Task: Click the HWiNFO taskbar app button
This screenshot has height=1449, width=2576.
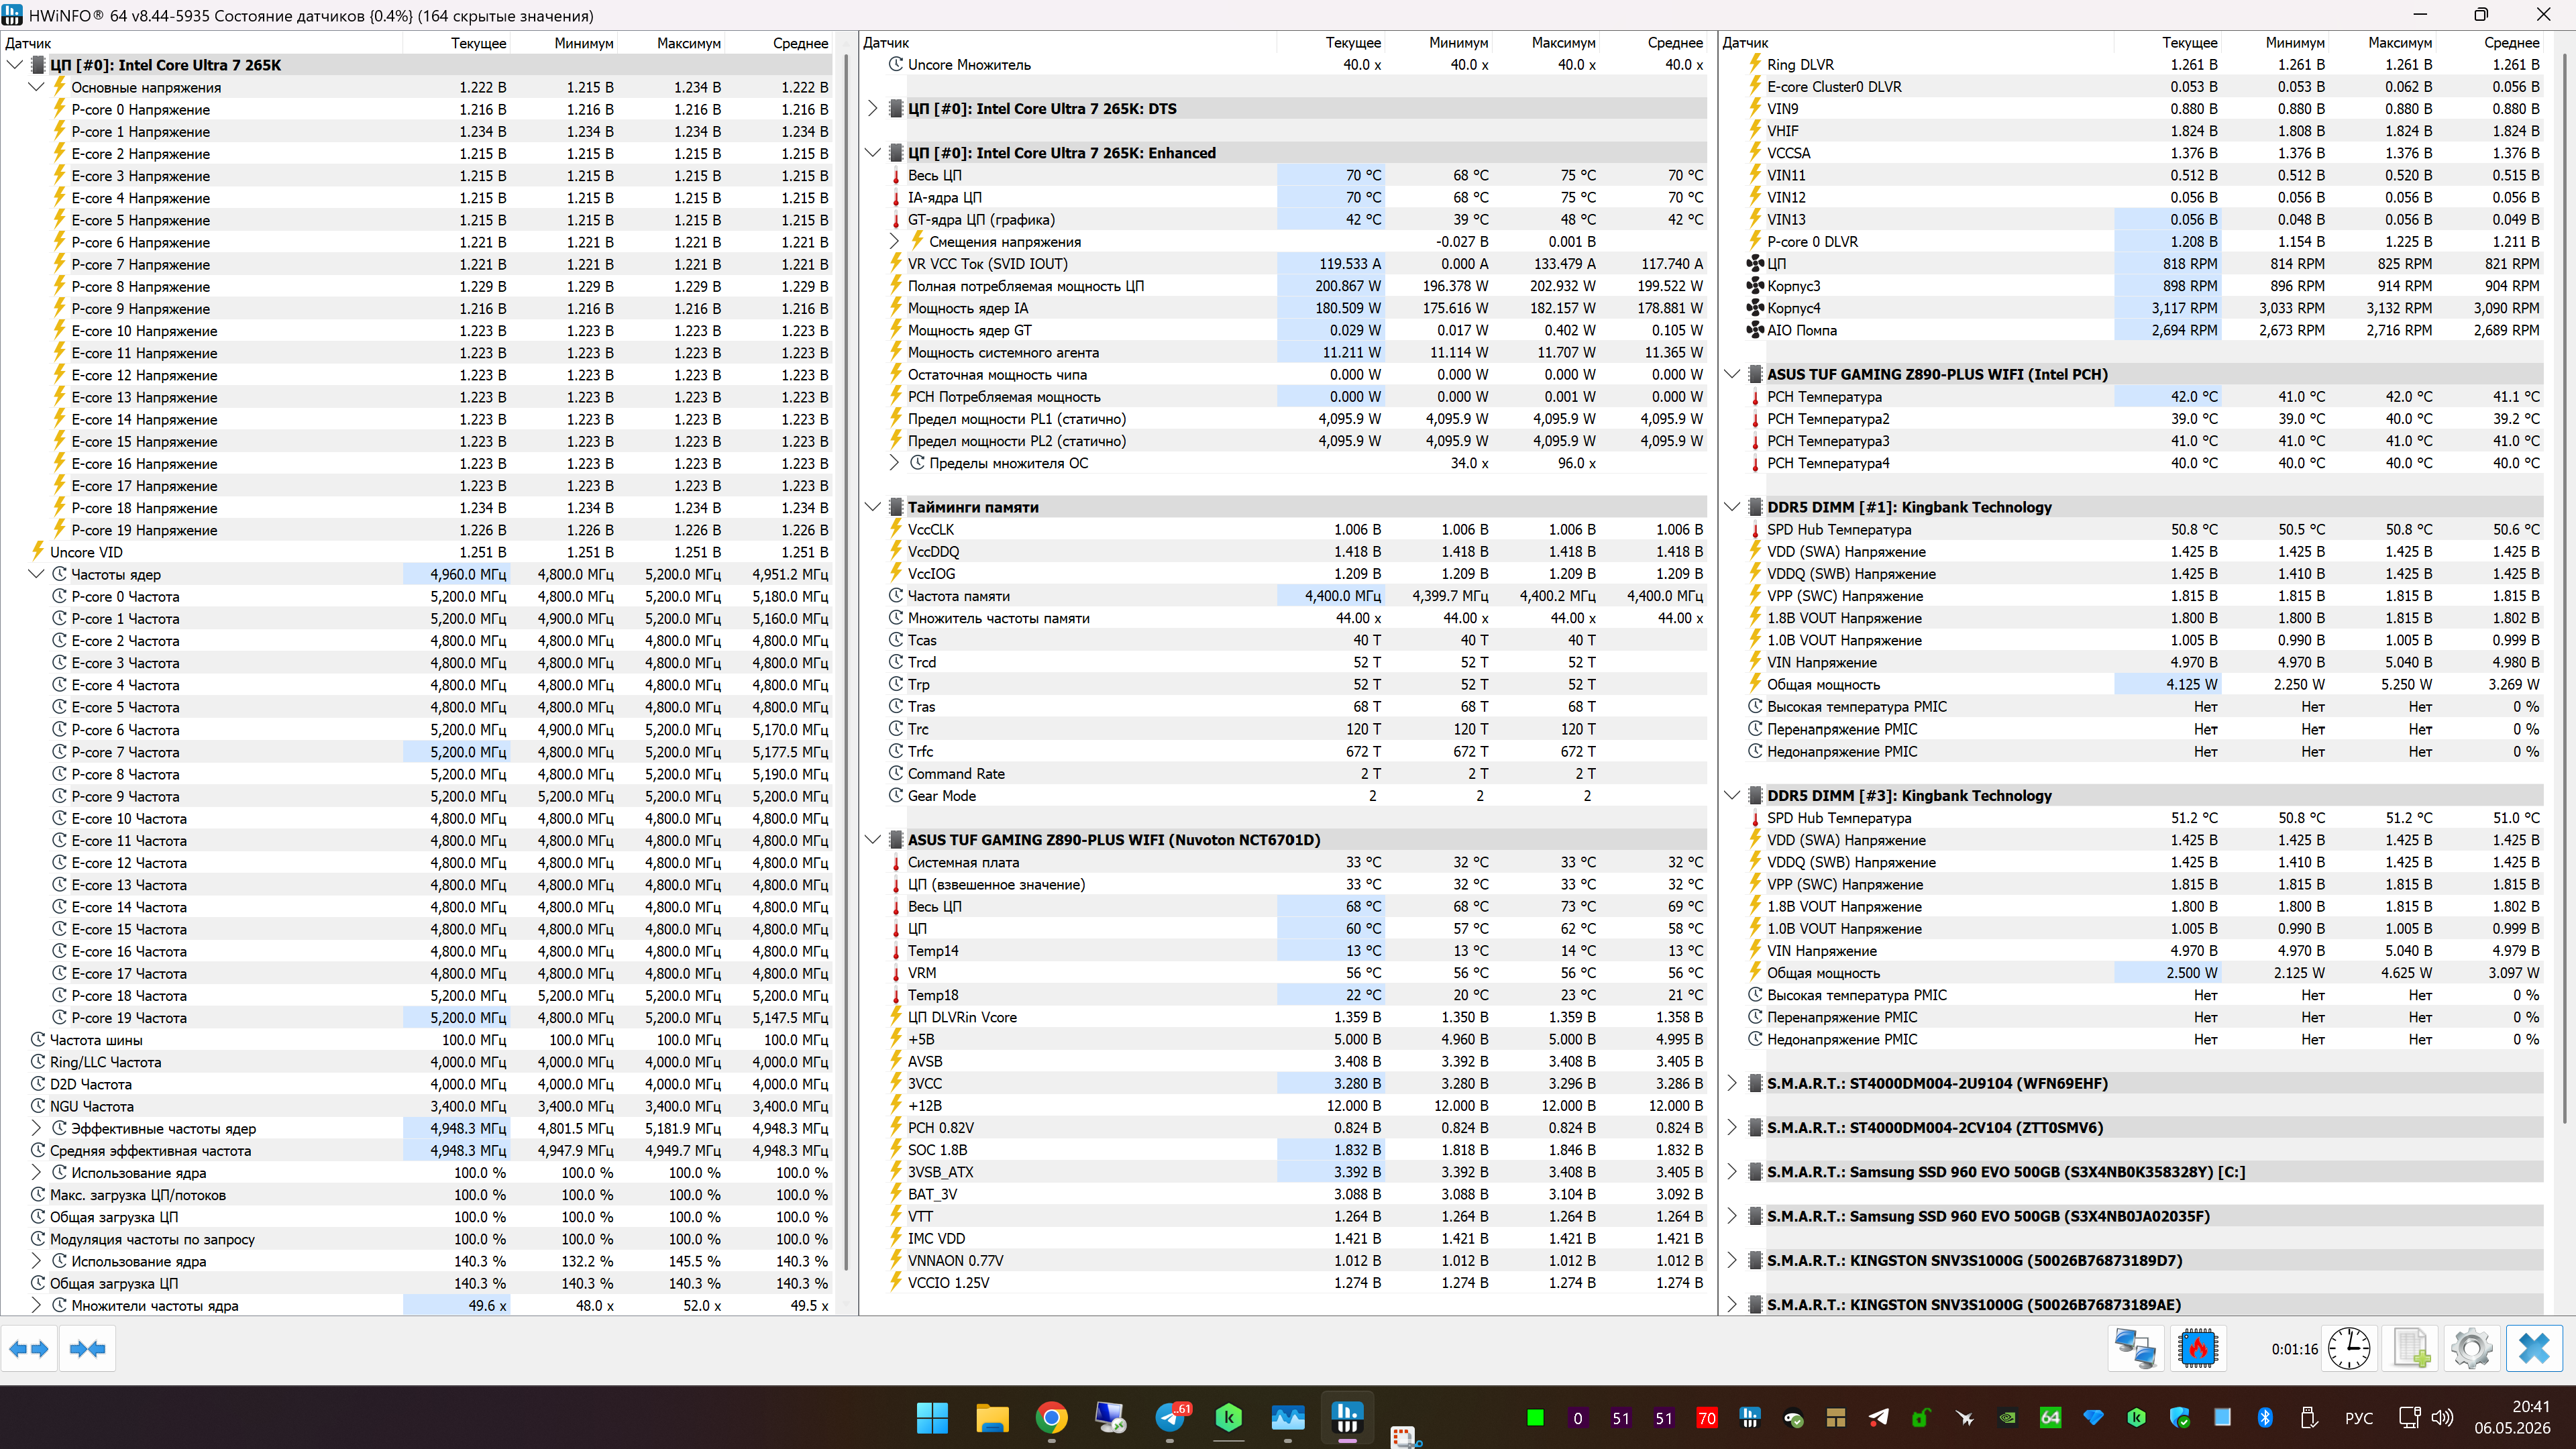Action: click(1347, 1417)
